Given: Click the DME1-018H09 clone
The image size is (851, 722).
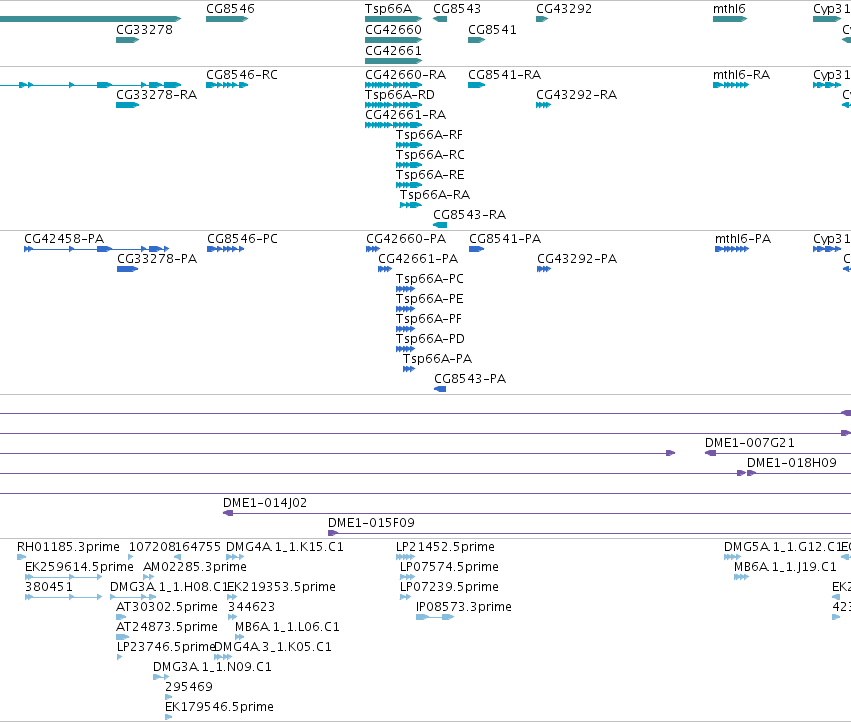Looking at the screenshot, I should coord(799,473).
